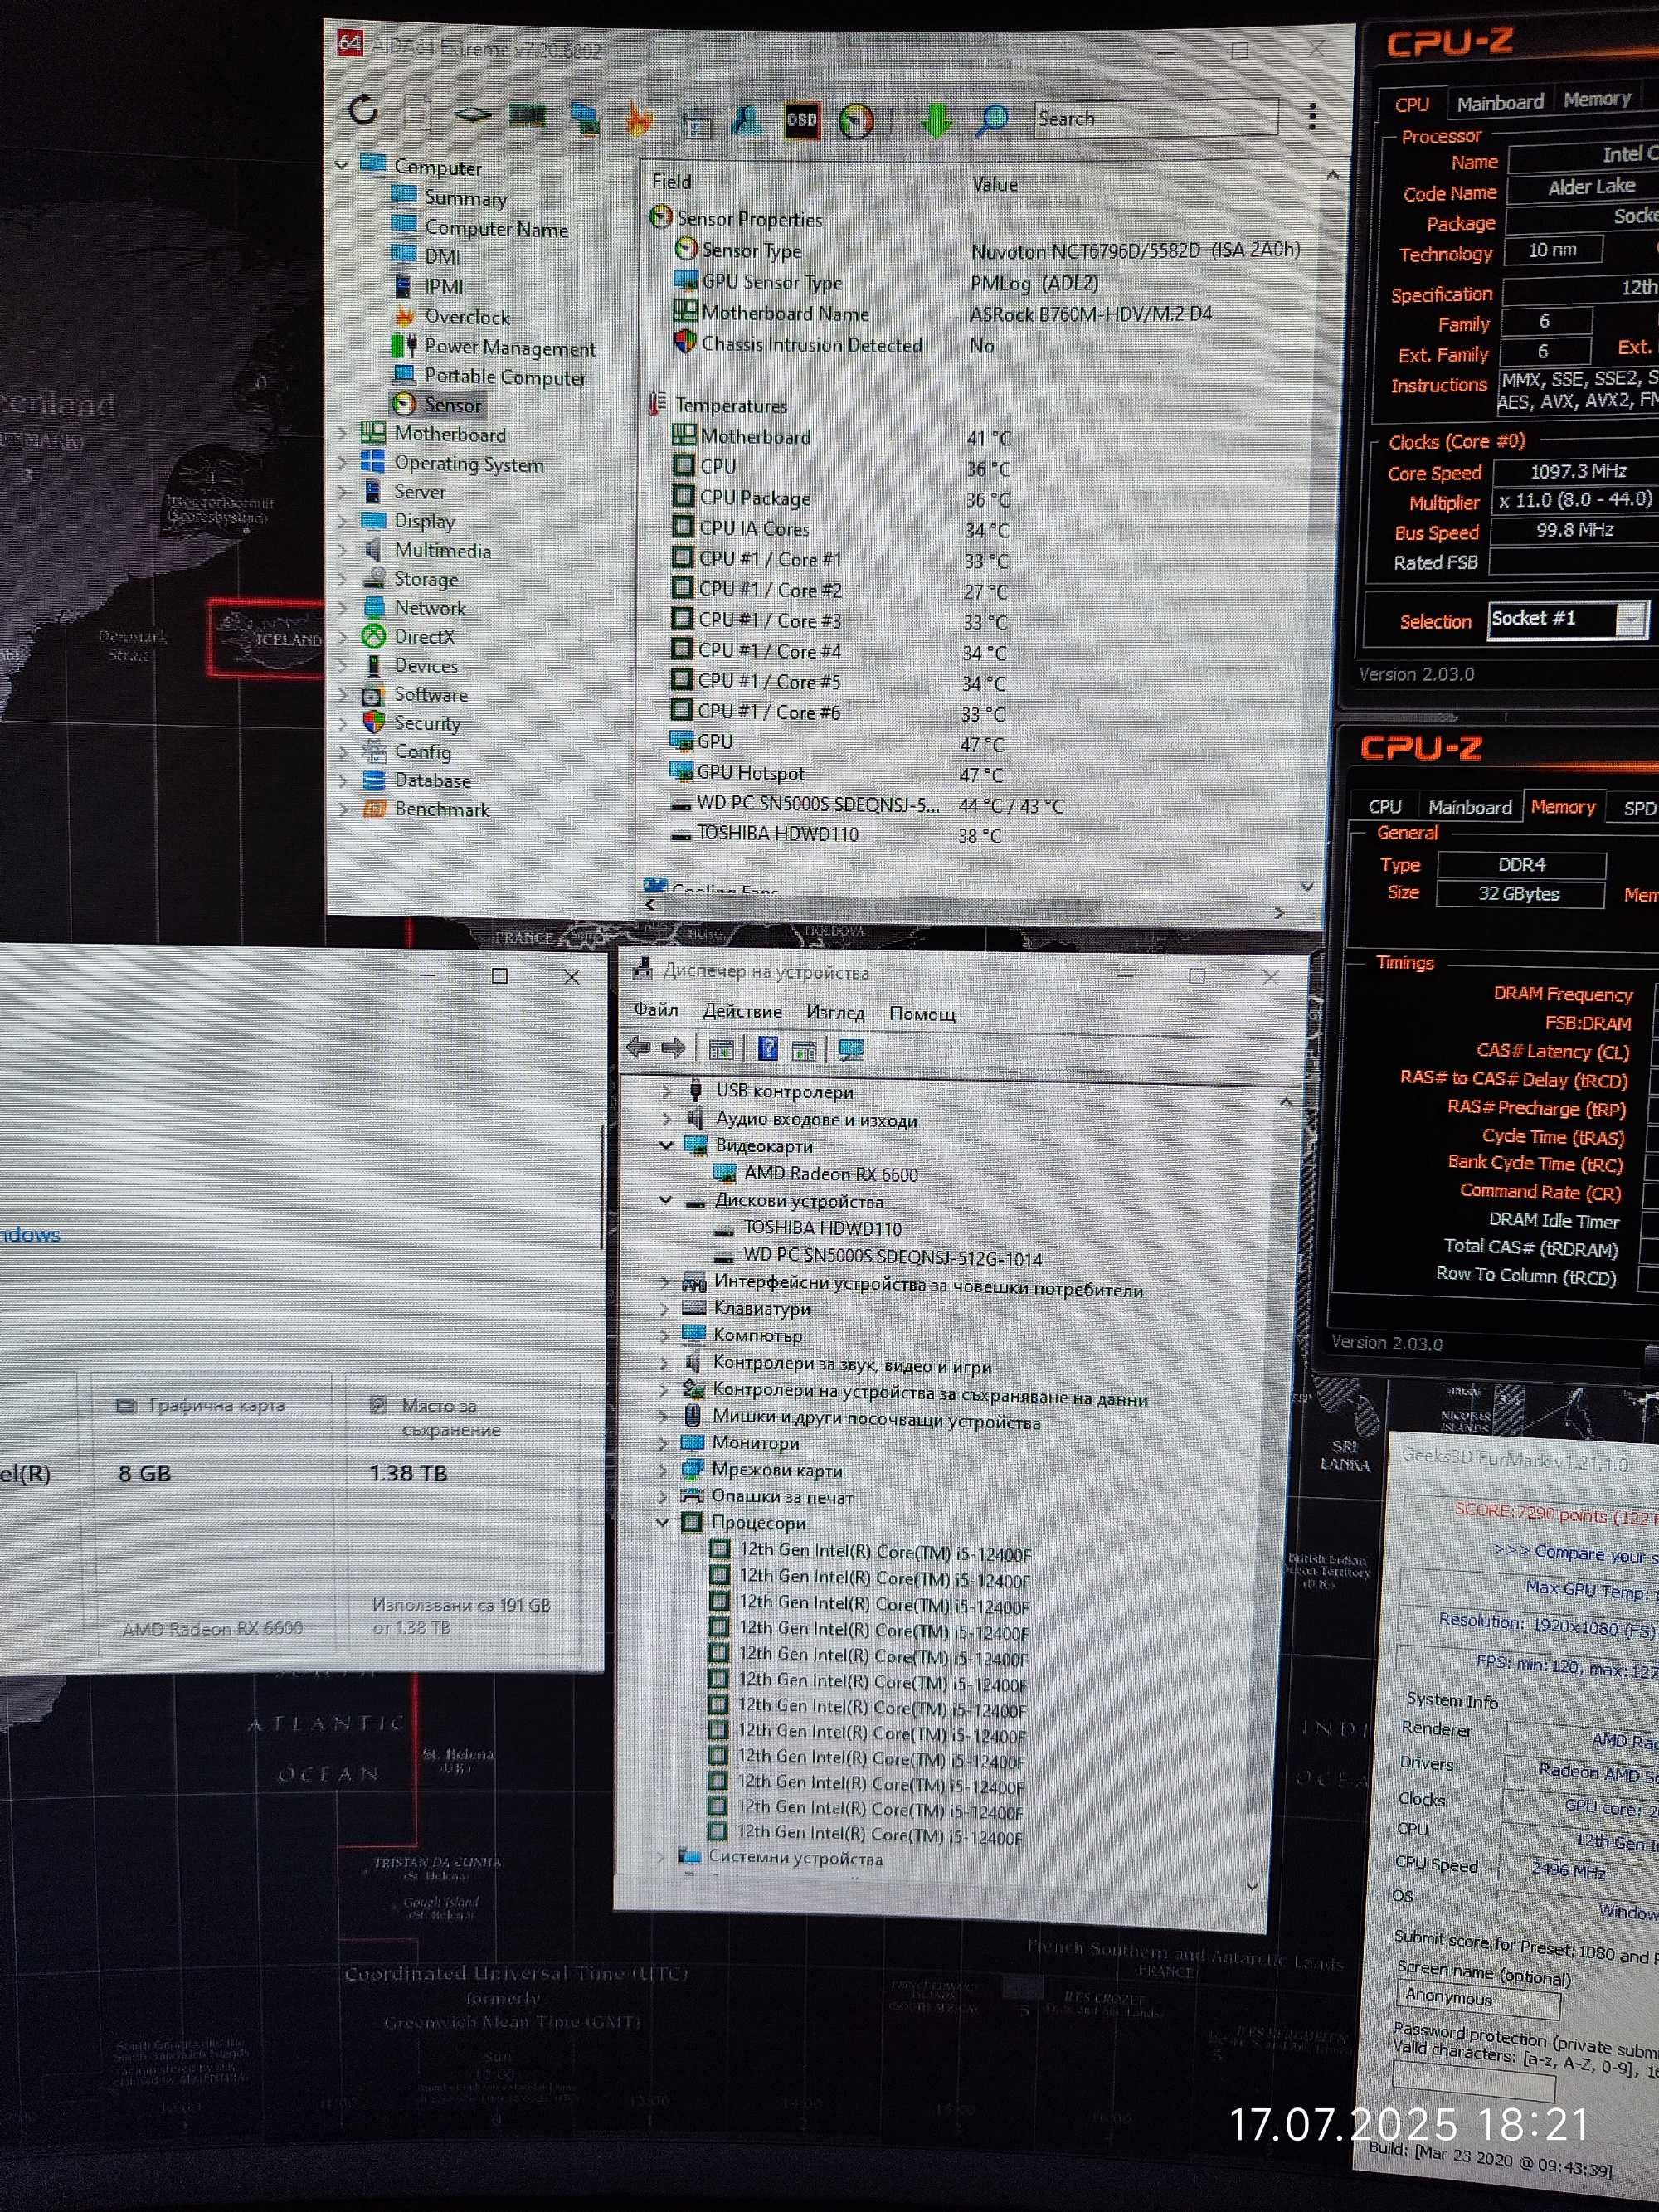Click the AIDA64 horizontal scrollbar right arrow
This screenshot has height=2212, width=1659.
point(1278,912)
